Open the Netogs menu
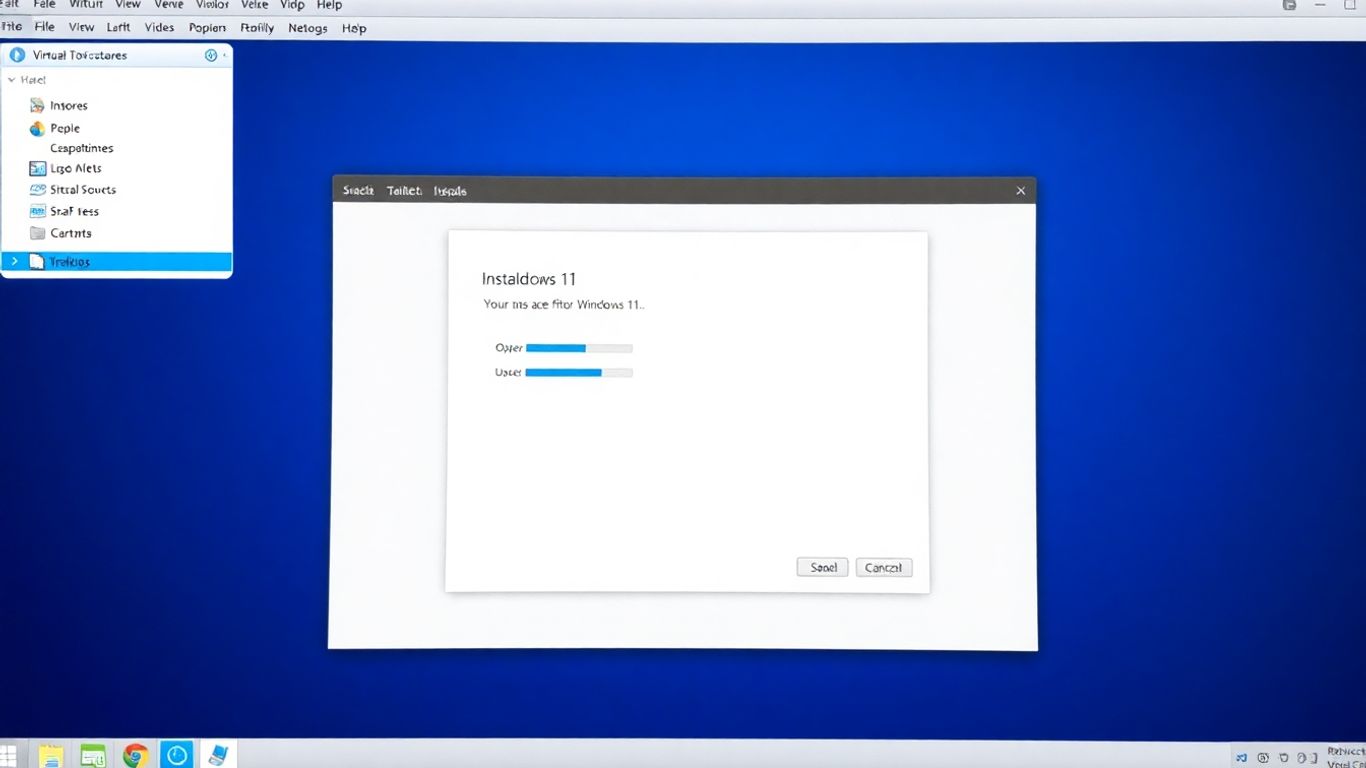 click(x=308, y=28)
